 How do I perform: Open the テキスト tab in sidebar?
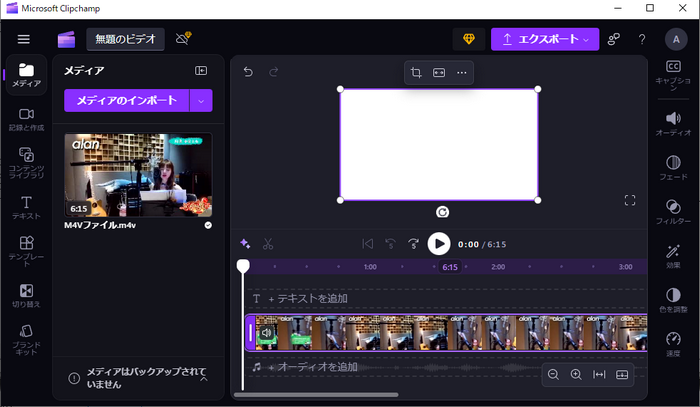(27, 208)
